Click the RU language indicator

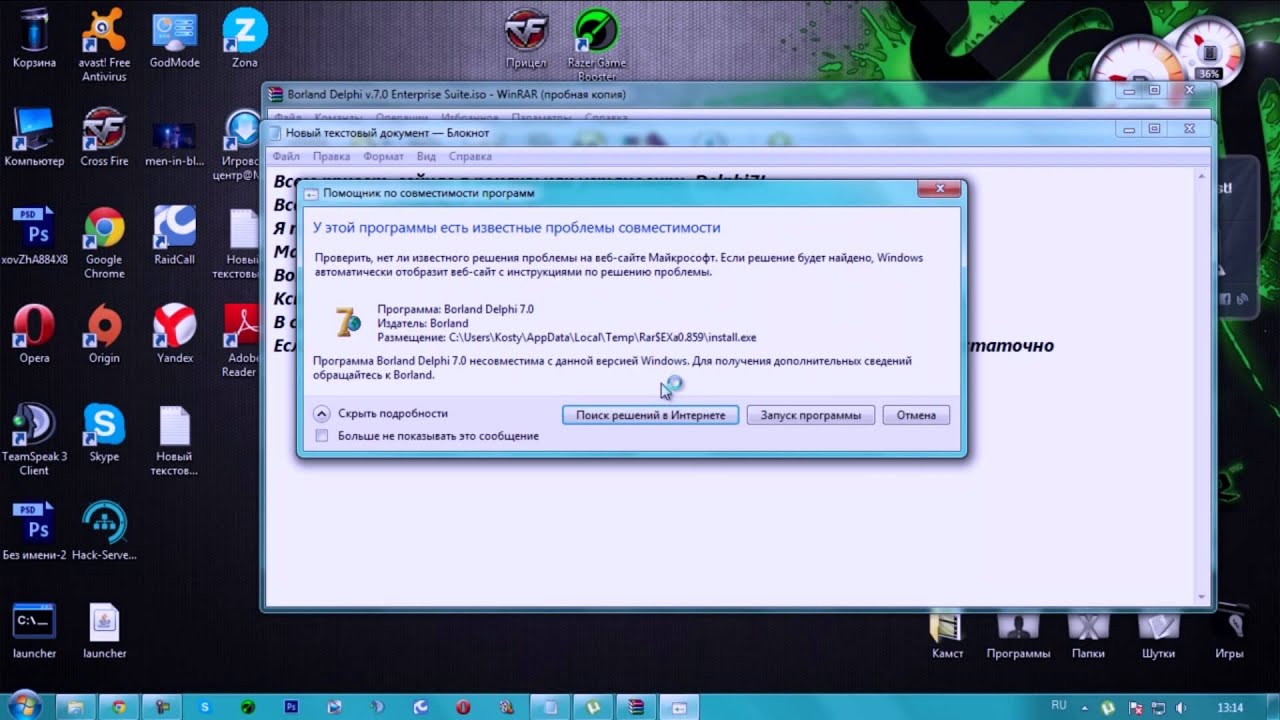(x=1059, y=706)
